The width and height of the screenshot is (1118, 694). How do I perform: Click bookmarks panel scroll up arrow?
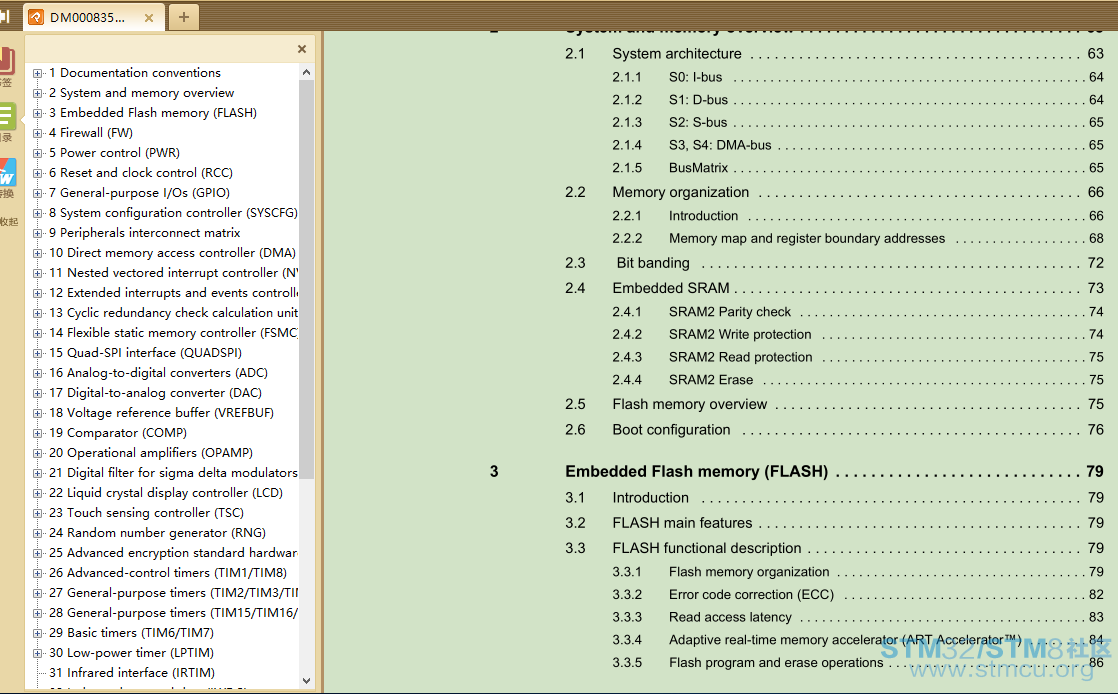pyautogui.click(x=307, y=72)
